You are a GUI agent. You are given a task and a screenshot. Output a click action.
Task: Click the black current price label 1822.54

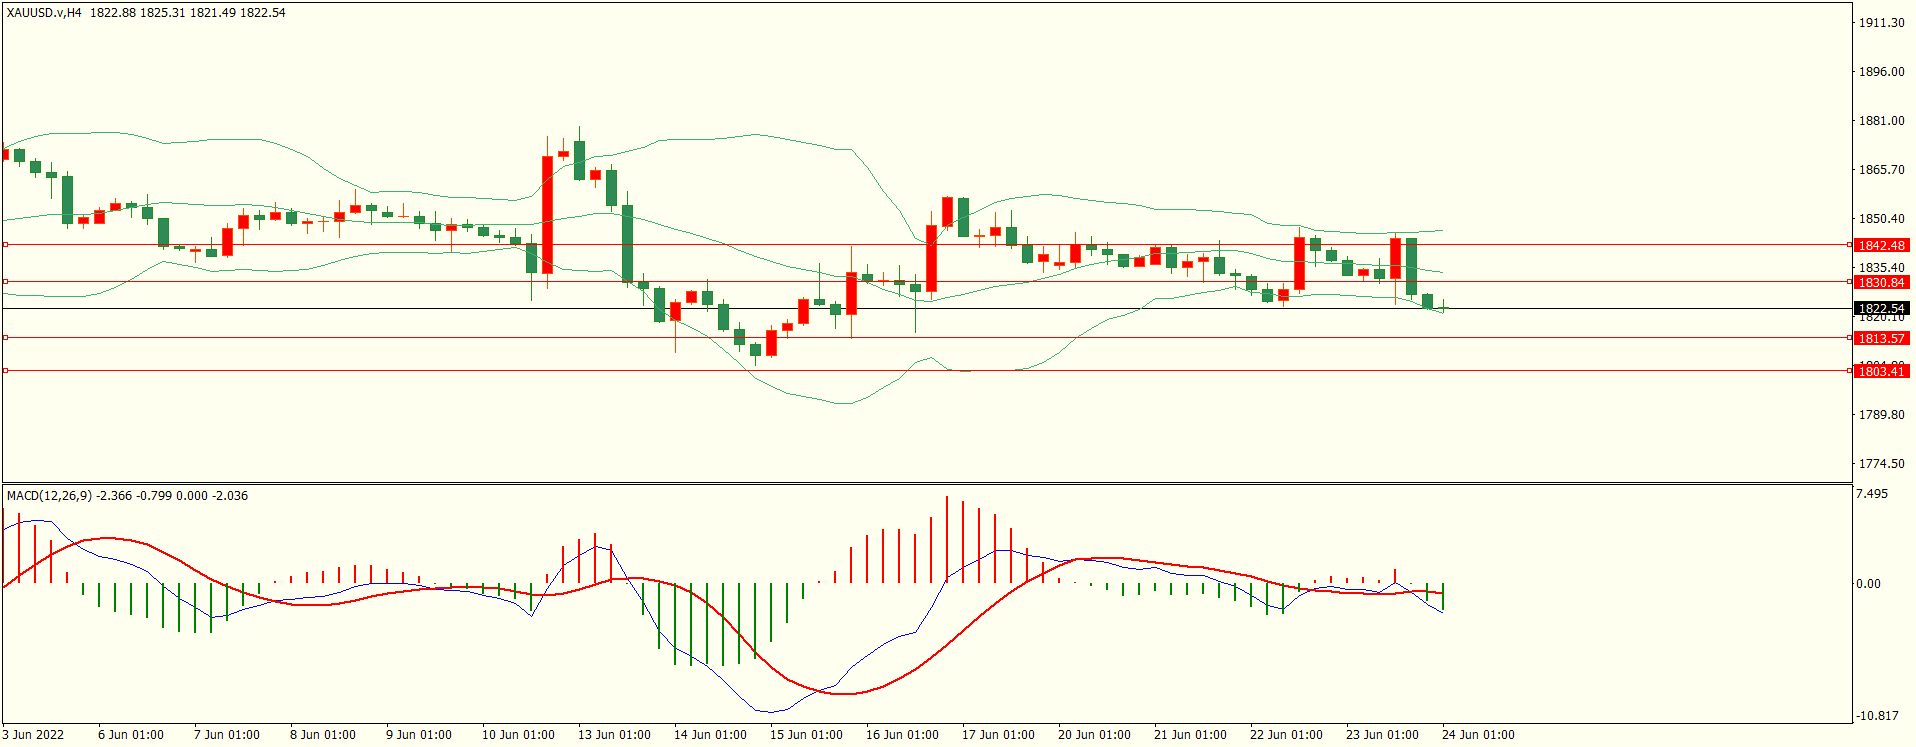click(x=1881, y=309)
